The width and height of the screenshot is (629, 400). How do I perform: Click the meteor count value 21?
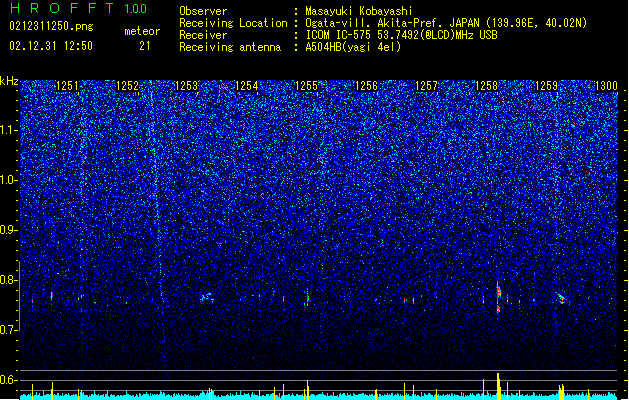145,46
